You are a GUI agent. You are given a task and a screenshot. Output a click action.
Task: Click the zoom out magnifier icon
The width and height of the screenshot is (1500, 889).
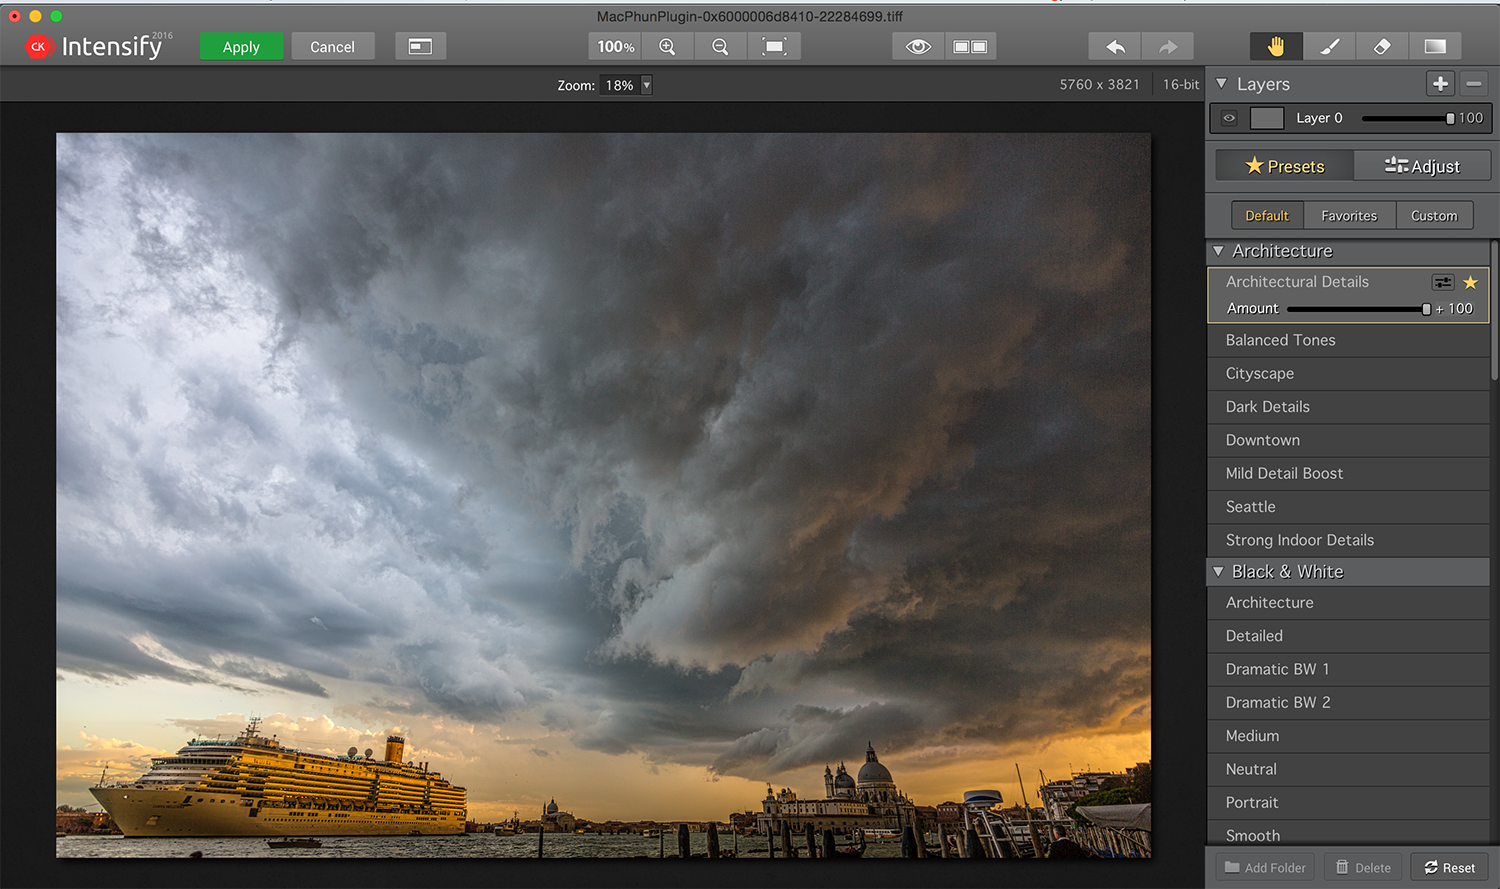tap(720, 47)
